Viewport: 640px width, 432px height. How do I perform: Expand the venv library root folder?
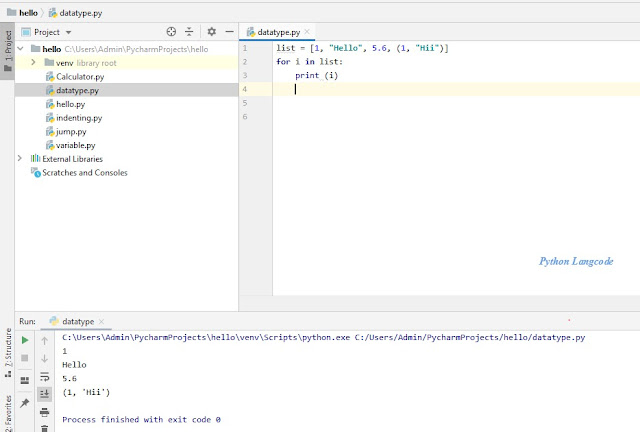(33, 62)
